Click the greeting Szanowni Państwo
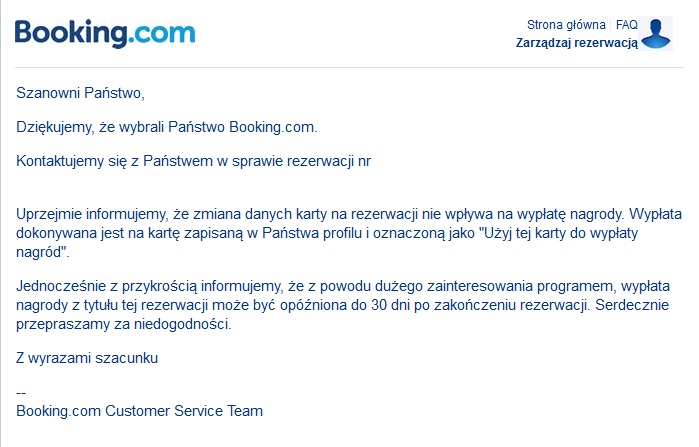Viewport: 699px width, 447px height. pos(80,93)
